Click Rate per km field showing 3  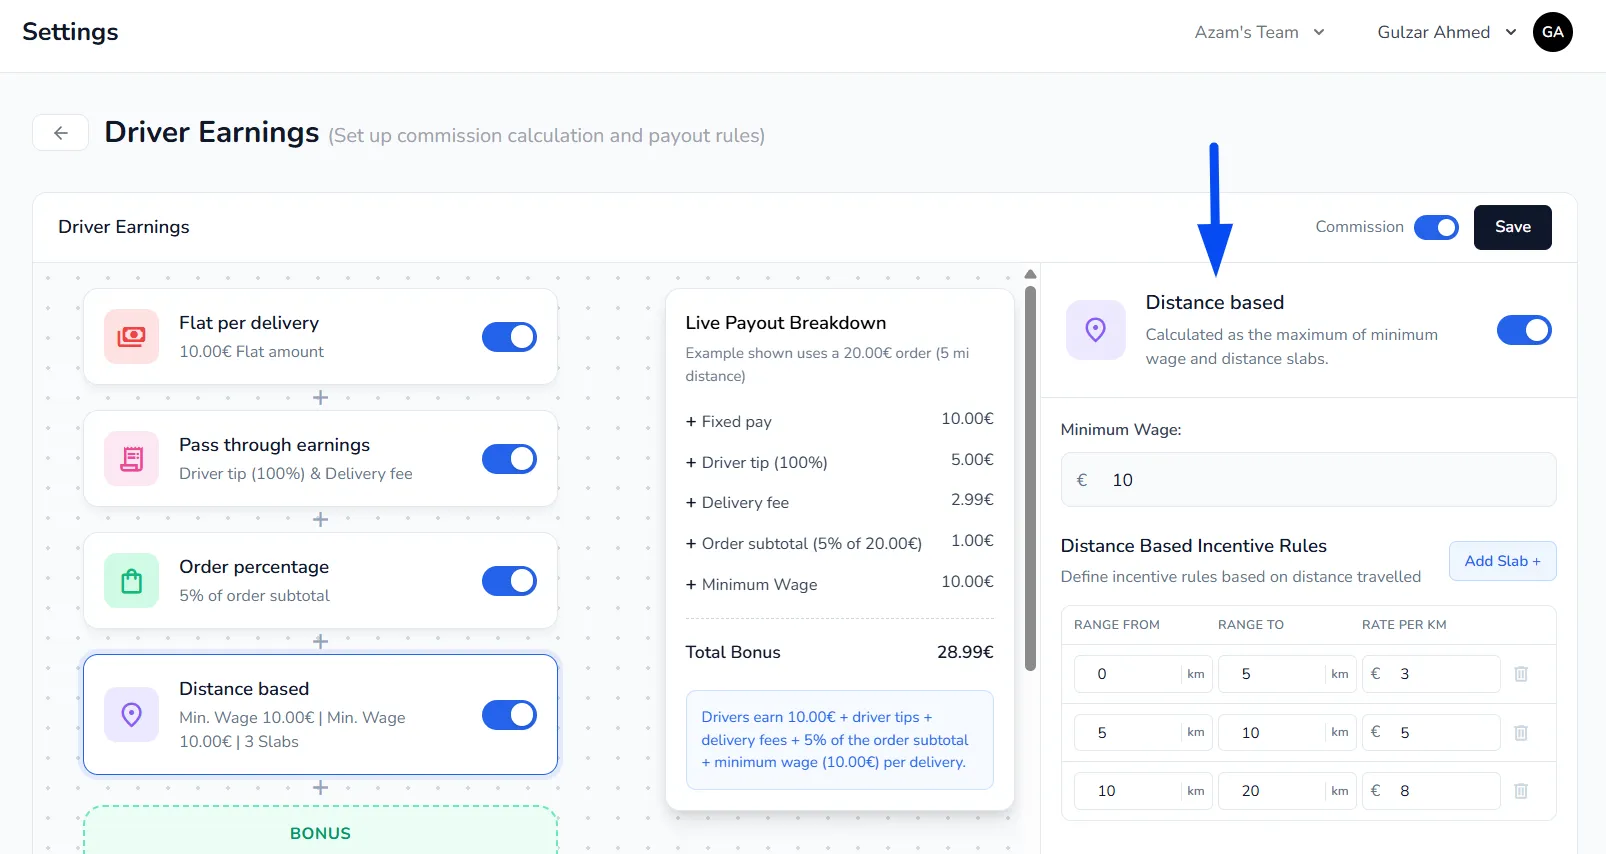pos(1431,674)
